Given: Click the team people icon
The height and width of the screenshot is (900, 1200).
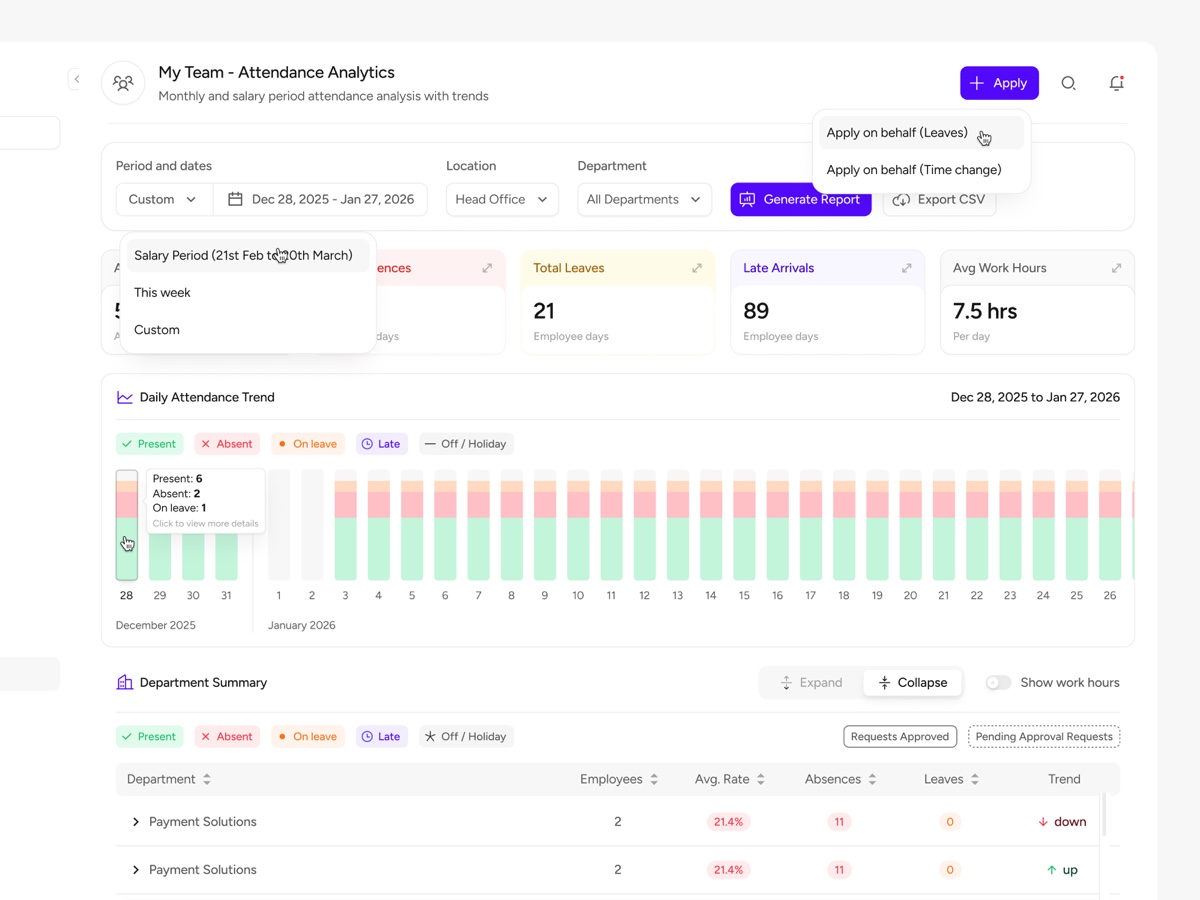Looking at the screenshot, I should pos(123,83).
